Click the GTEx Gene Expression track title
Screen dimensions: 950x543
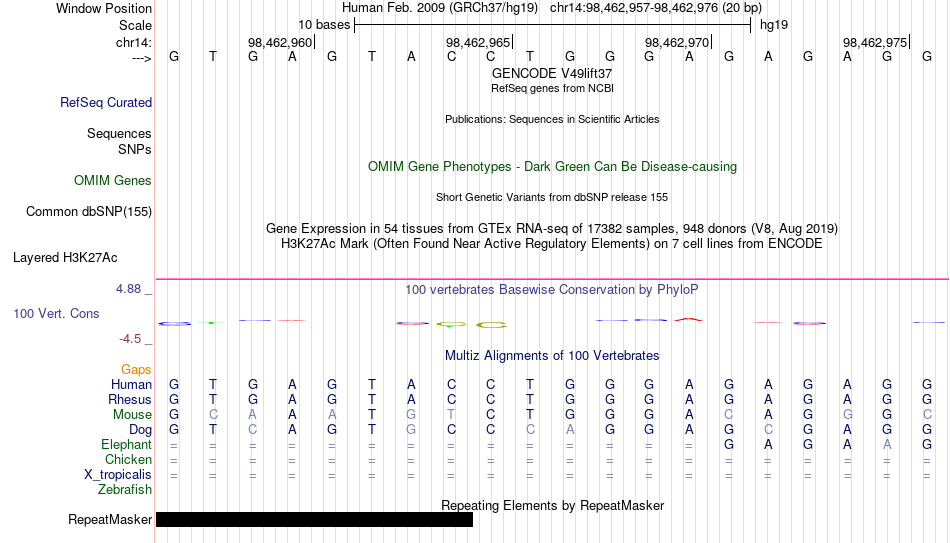click(x=552, y=228)
